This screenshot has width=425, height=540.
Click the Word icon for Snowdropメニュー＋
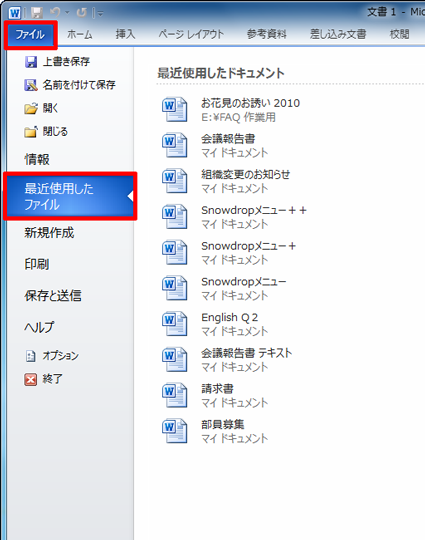(x=175, y=252)
